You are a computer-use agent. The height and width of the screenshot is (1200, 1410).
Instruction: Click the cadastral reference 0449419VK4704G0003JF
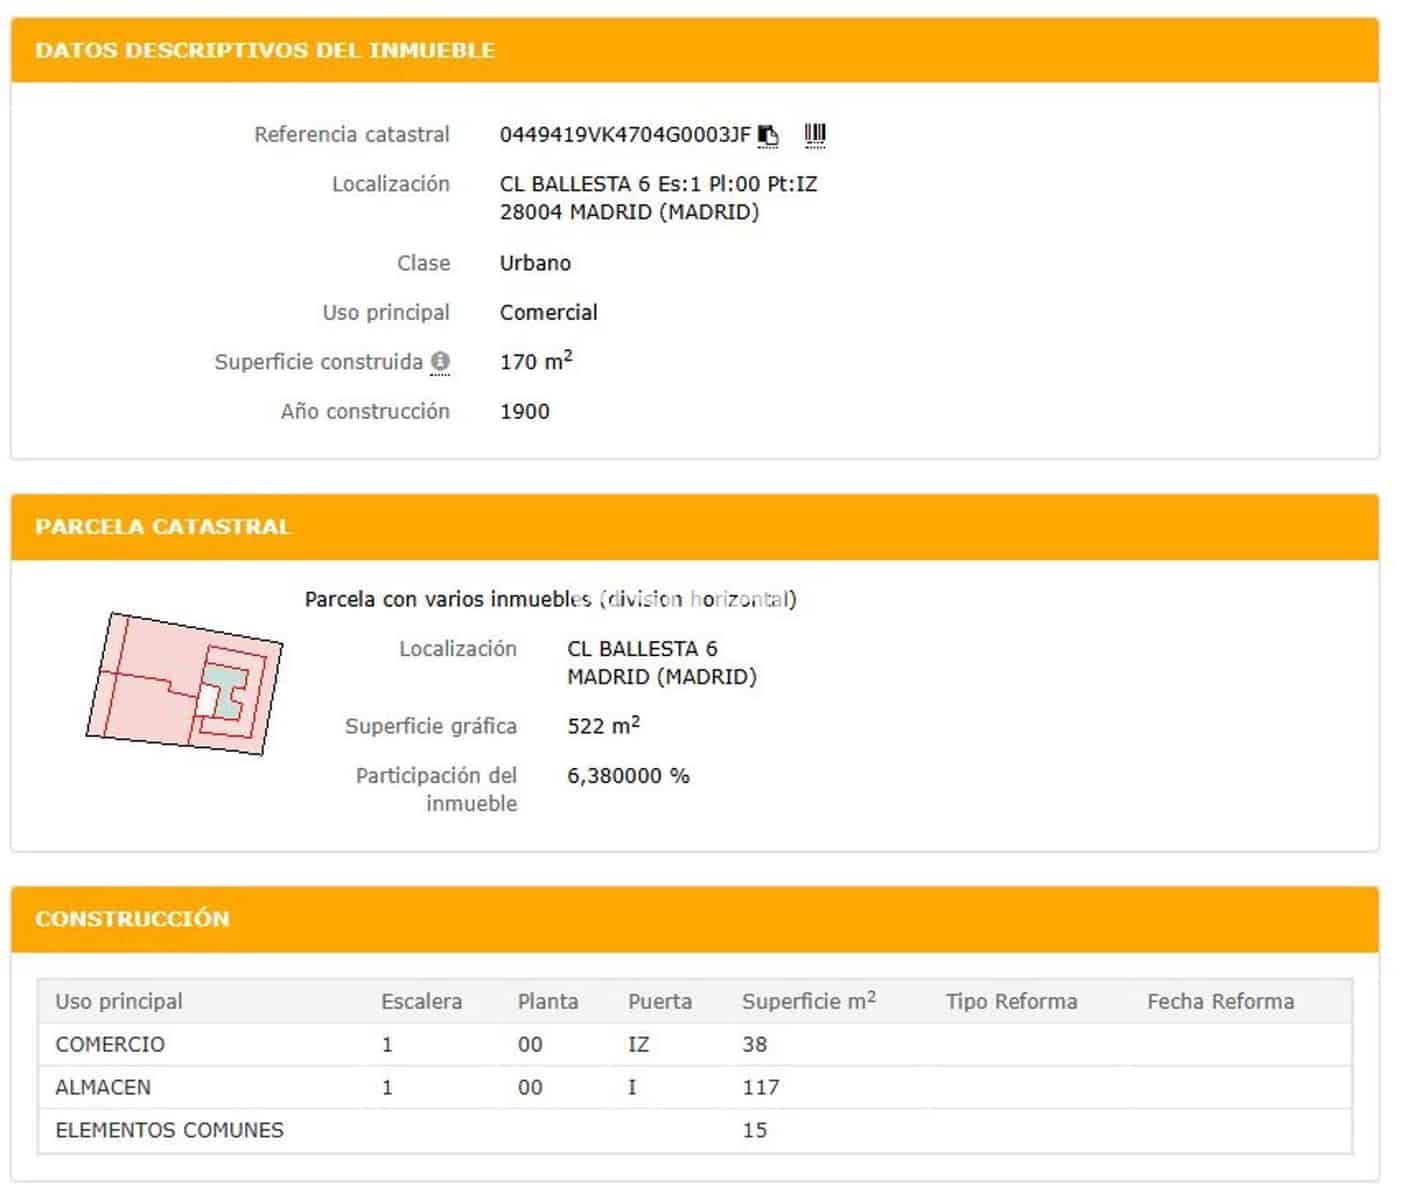pos(625,133)
